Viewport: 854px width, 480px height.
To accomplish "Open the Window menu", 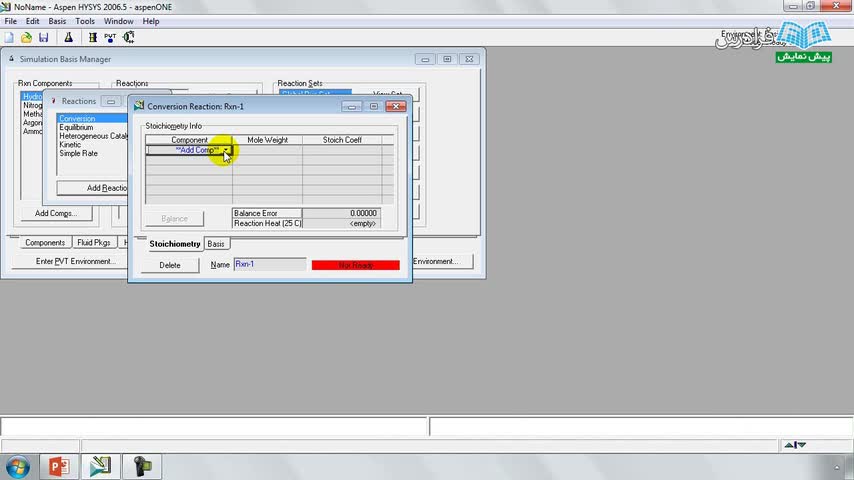I will click(119, 21).
